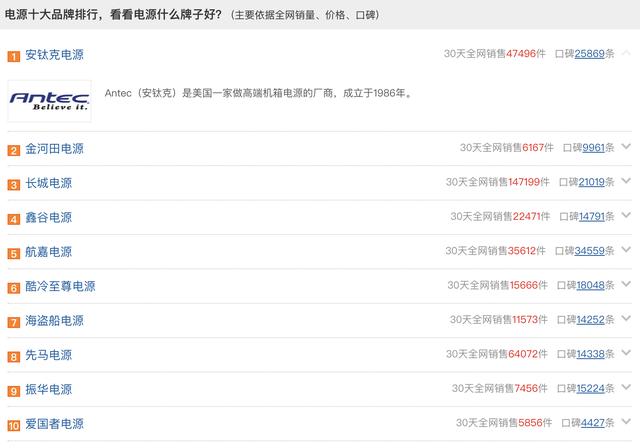Expand the 金河田电源 row chevron
Image resolution: width=640 pixels, height=448 pixels.
pyautogui.click(x=626, y=146)
